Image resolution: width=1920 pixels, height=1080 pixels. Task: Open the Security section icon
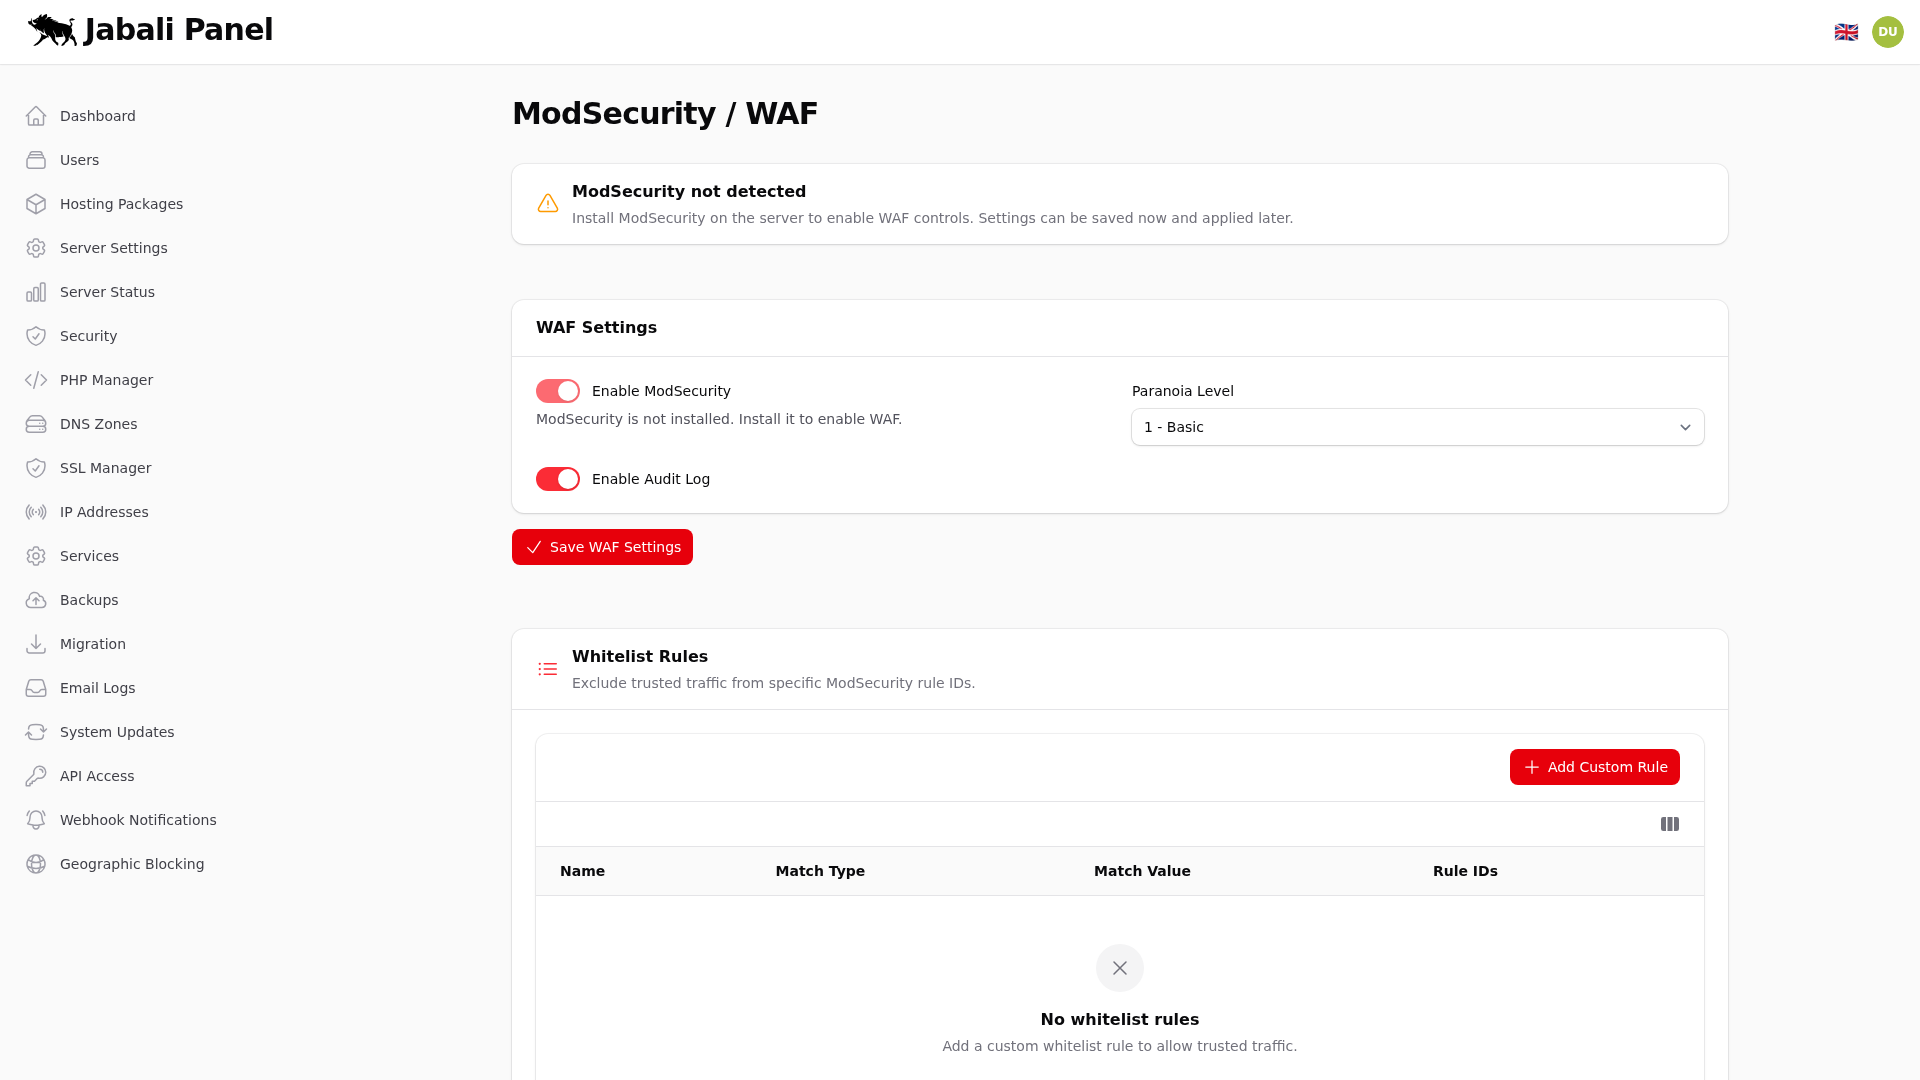click(x=36, y=335)
